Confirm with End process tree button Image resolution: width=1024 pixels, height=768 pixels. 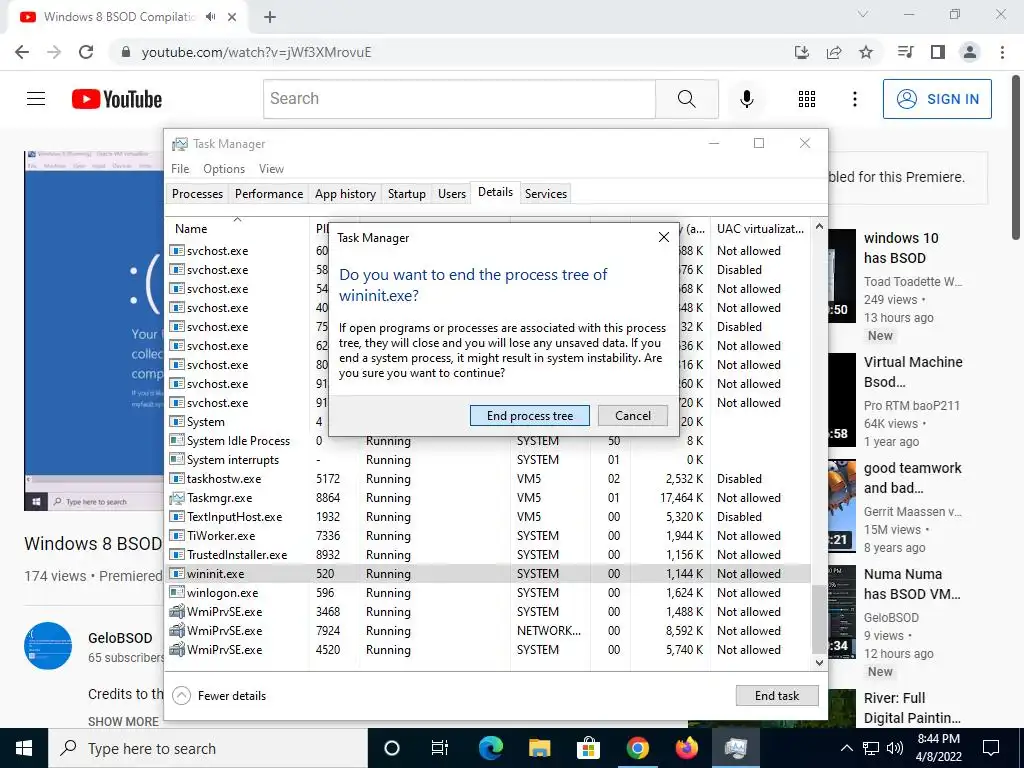click(x=530, y=415)
